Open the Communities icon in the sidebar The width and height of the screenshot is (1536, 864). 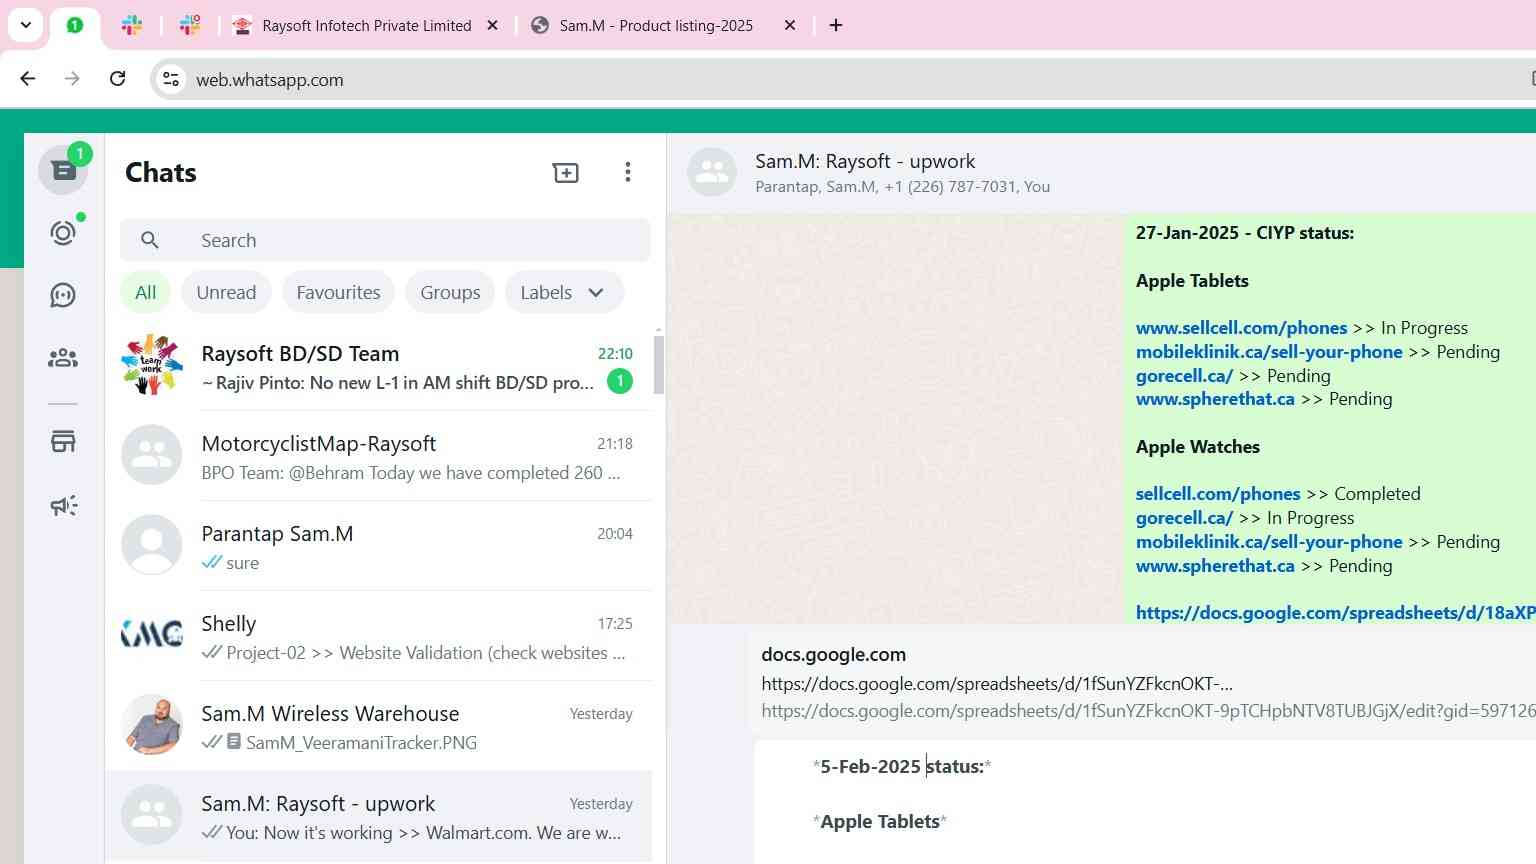[63, 357]
